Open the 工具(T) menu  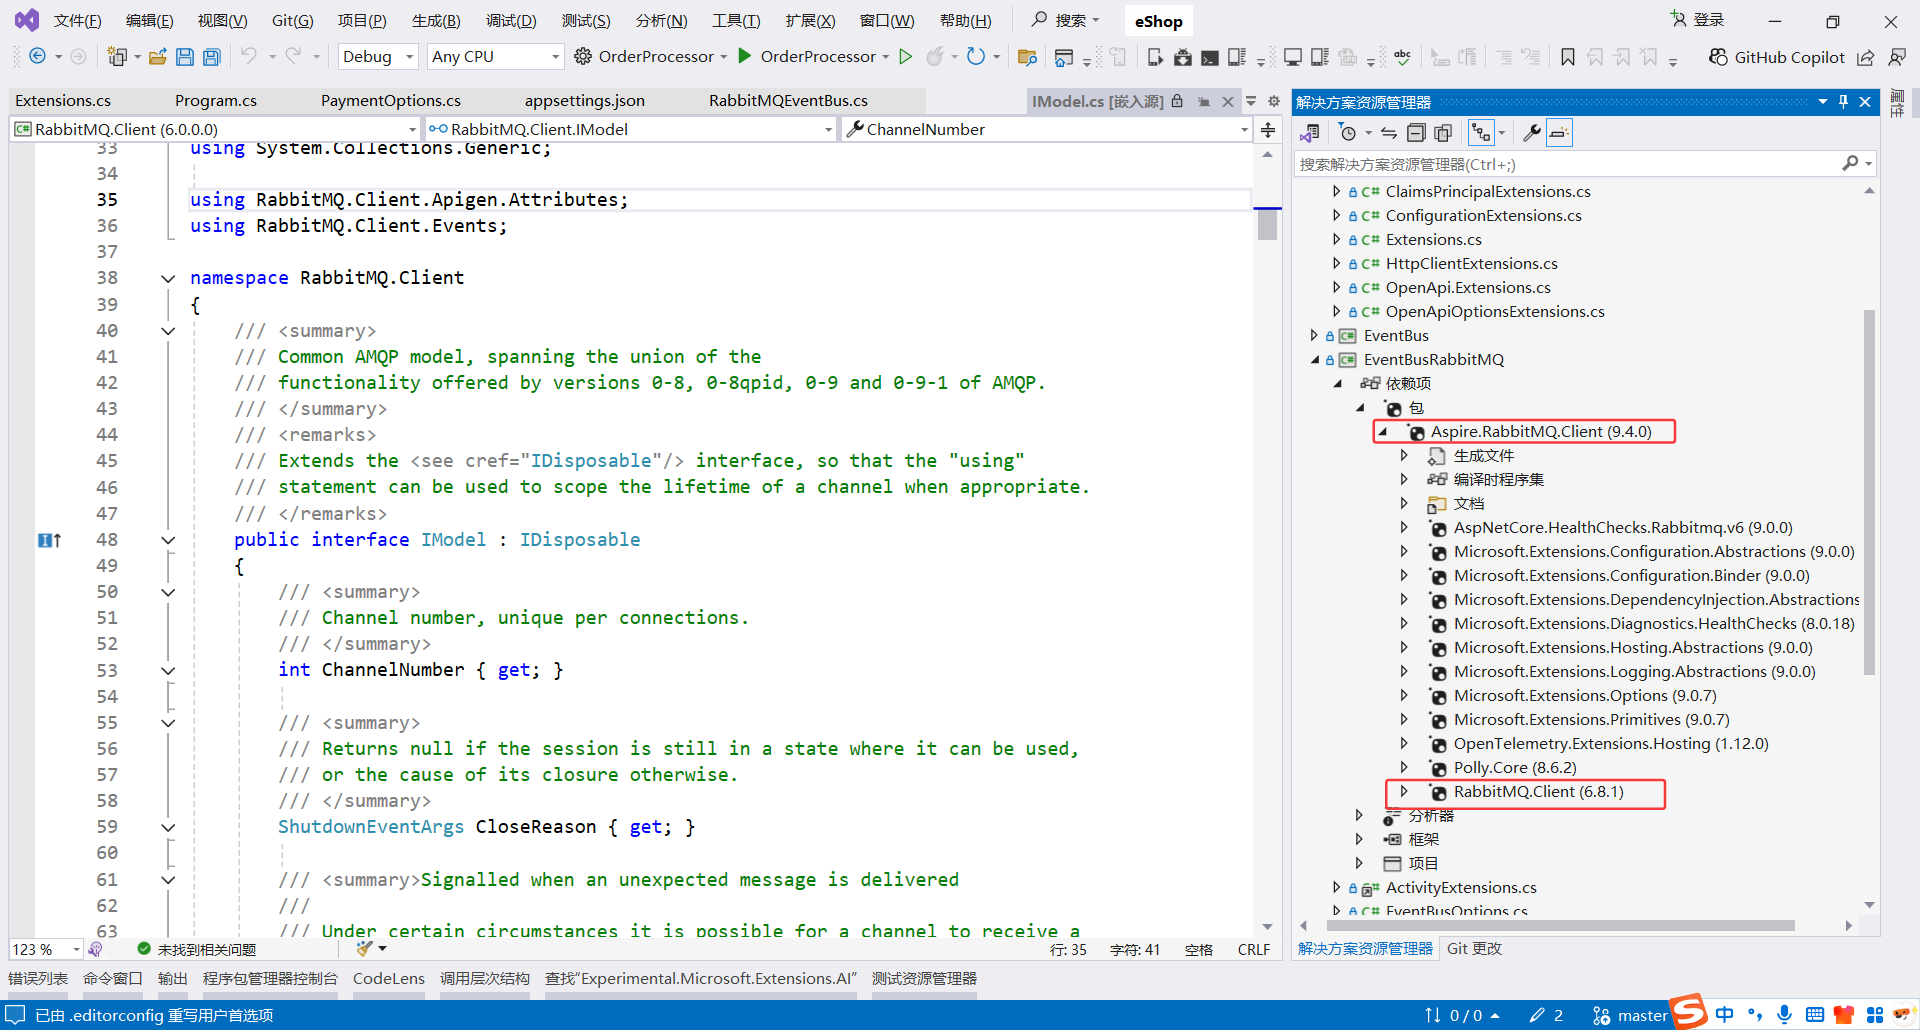(x=736, y=21)
